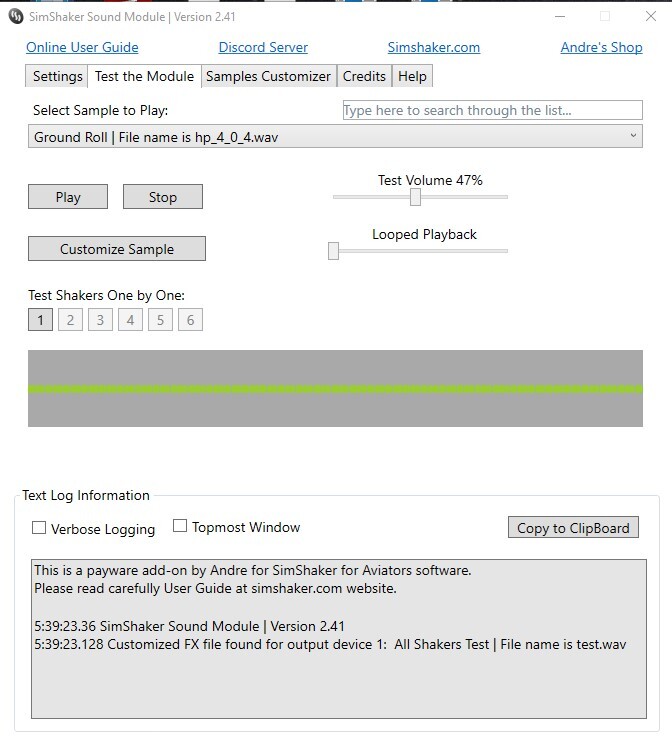Click the Customize Sample button
672x748 pixels.
point(117,249)
